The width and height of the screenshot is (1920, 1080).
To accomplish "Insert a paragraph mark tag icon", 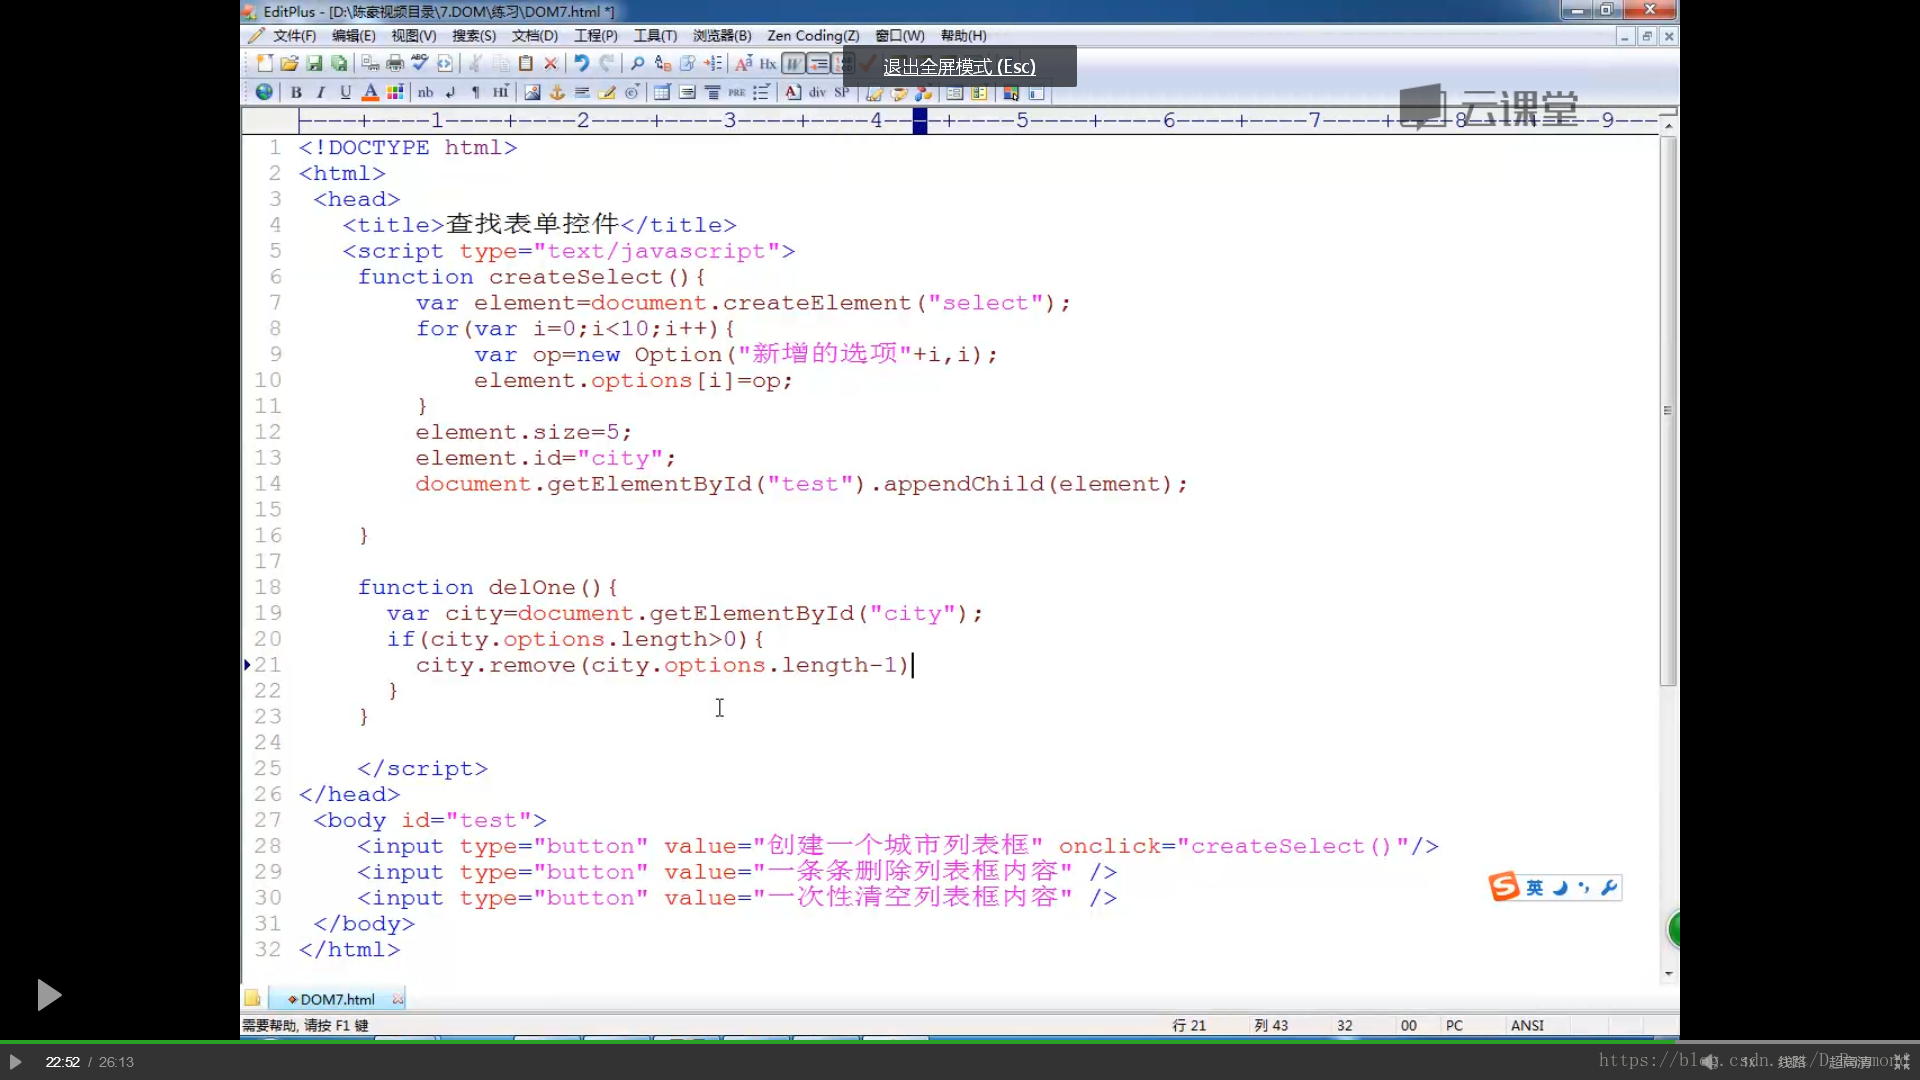I will coord(475,92).
